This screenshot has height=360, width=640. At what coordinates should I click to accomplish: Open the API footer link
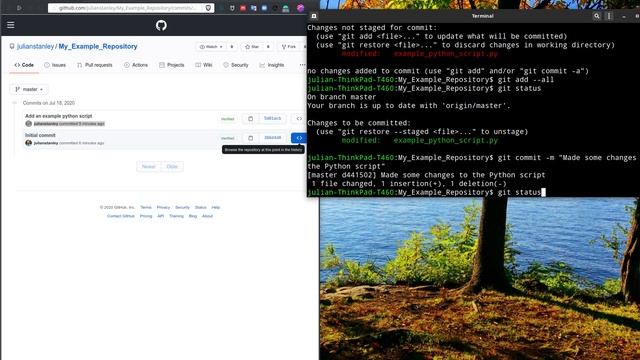point(160,216)
